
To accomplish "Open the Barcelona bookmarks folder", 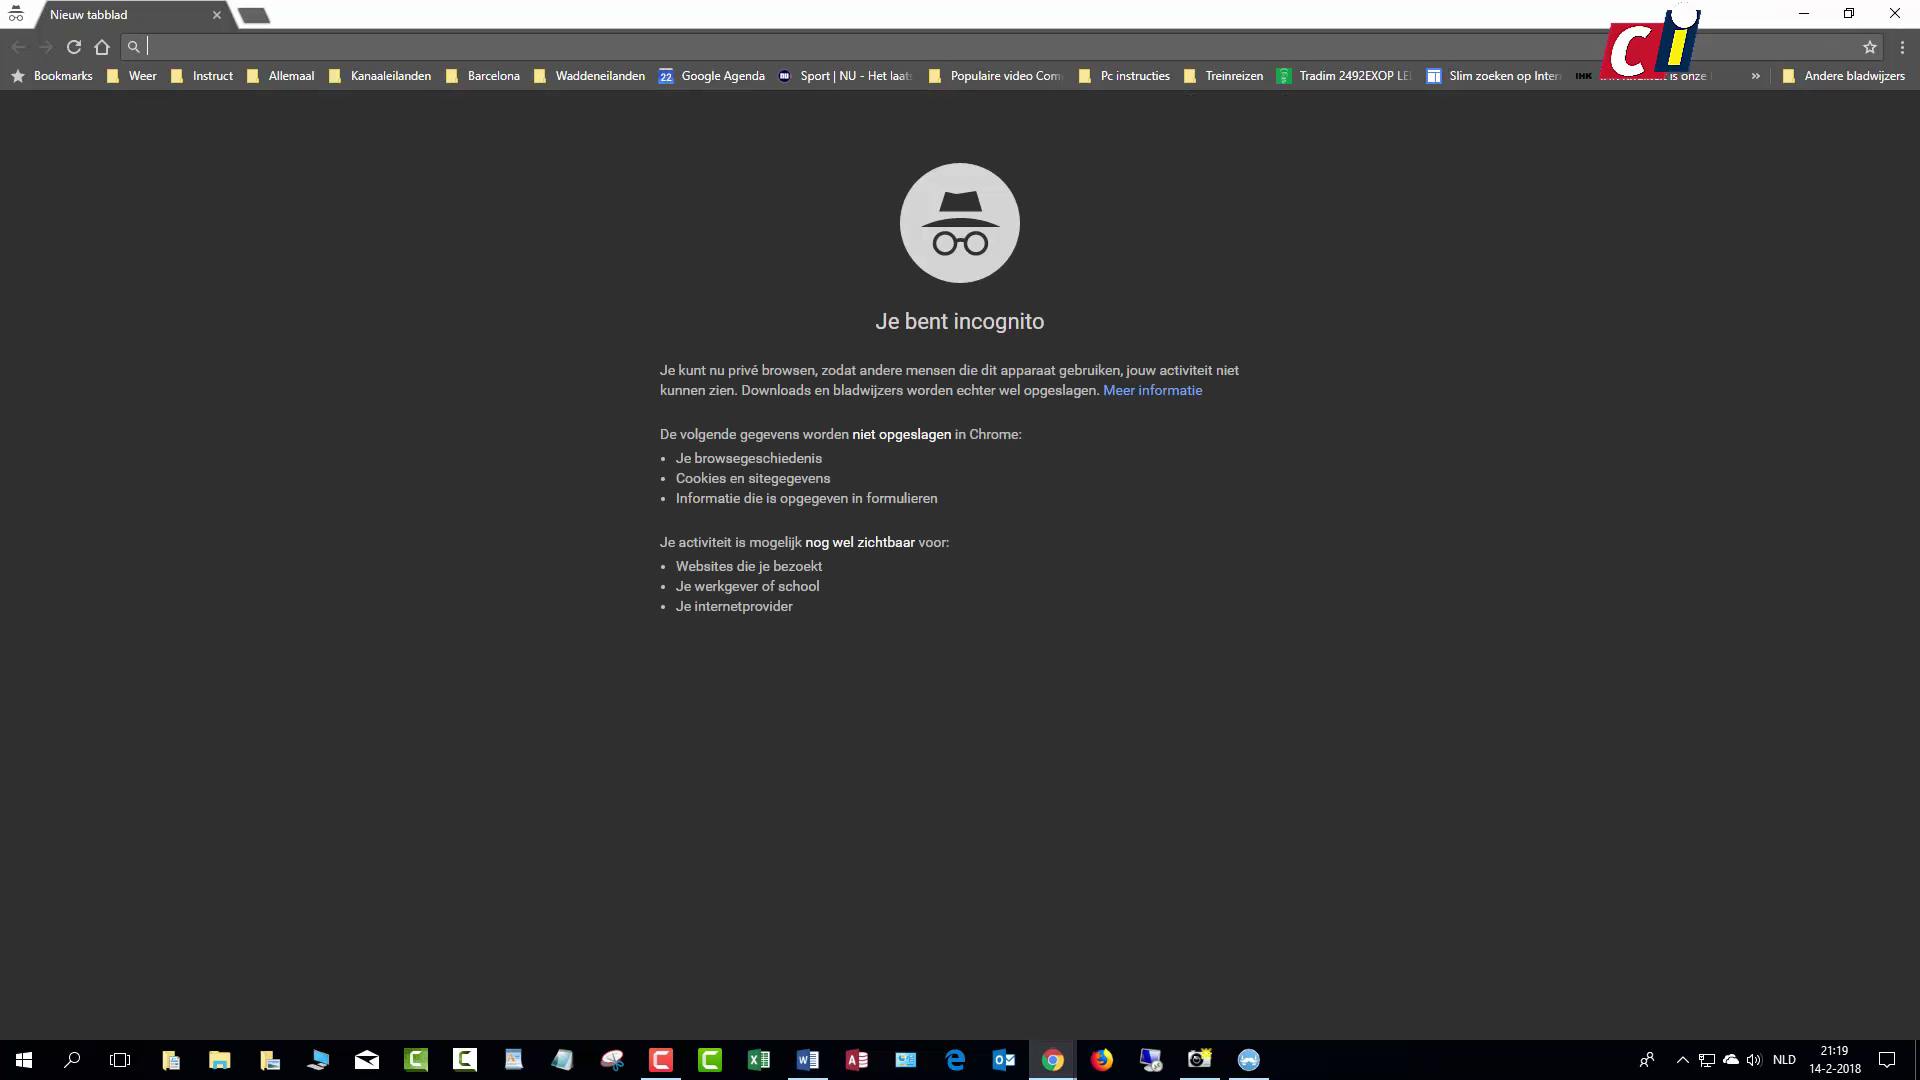I will (483, 76).
